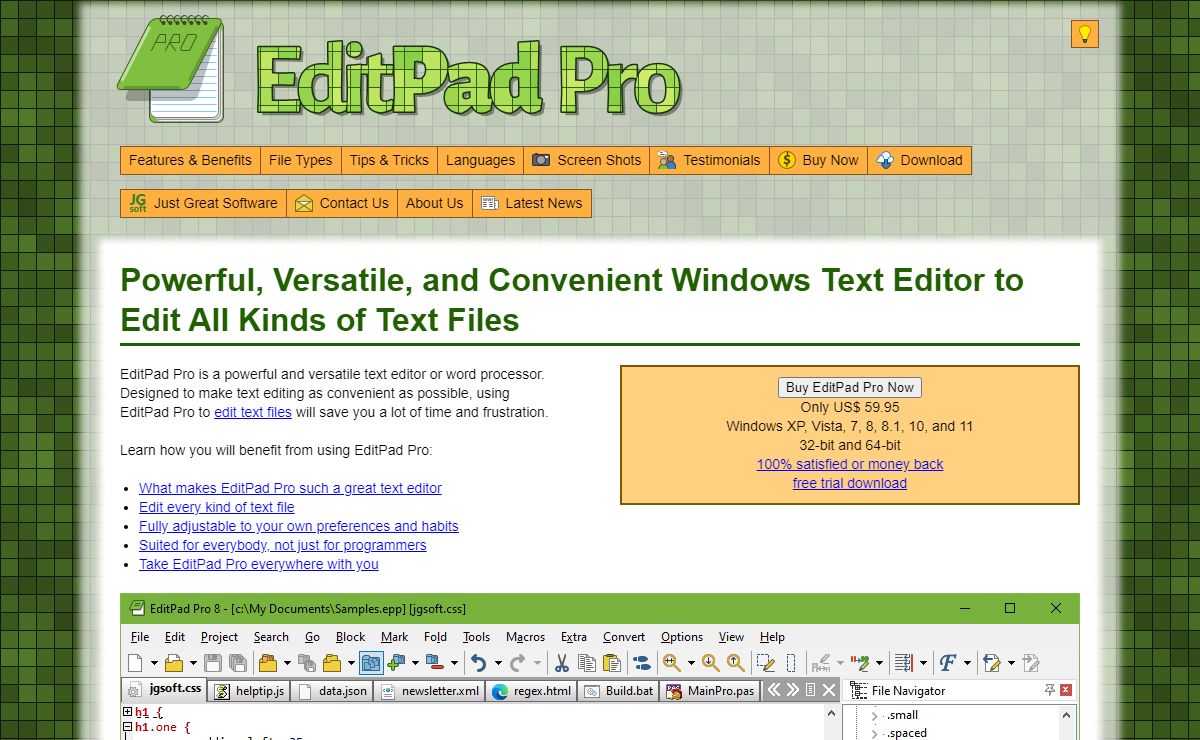Click the find next down-arrow magnifier
This screenshot has width=1200, height=740.
click(x=710, y=662)
